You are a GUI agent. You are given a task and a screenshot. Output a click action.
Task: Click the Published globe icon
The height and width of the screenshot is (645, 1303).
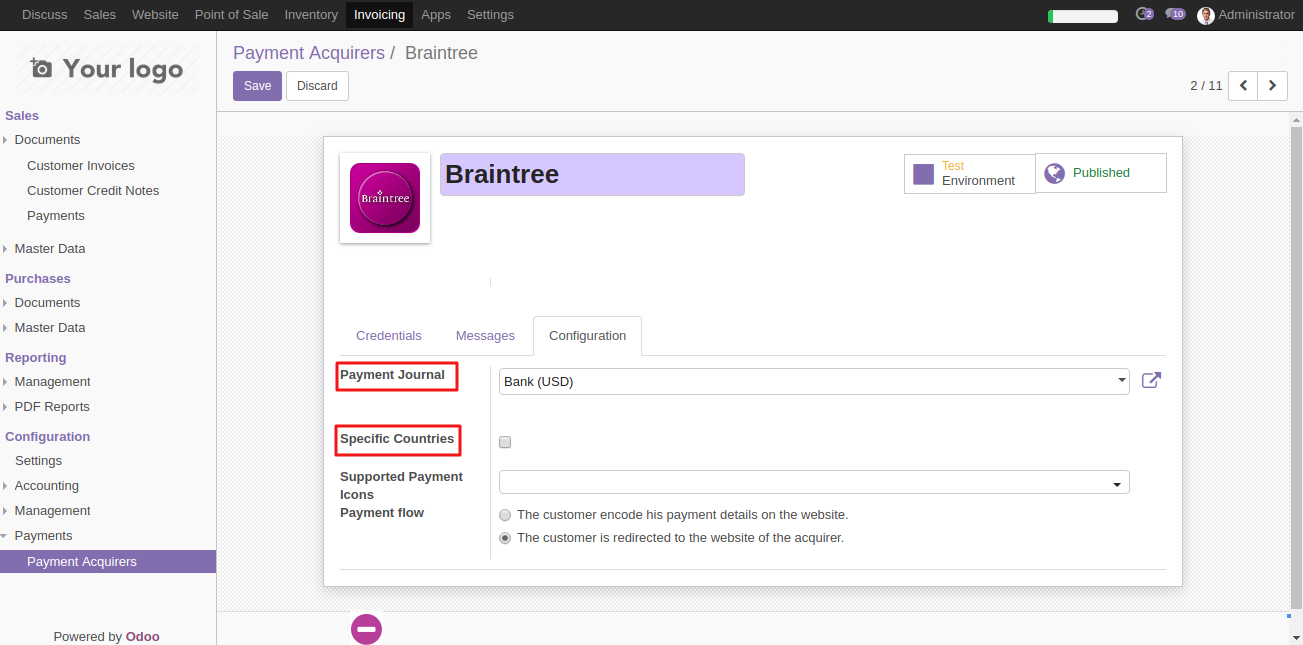pos(1054,172)
